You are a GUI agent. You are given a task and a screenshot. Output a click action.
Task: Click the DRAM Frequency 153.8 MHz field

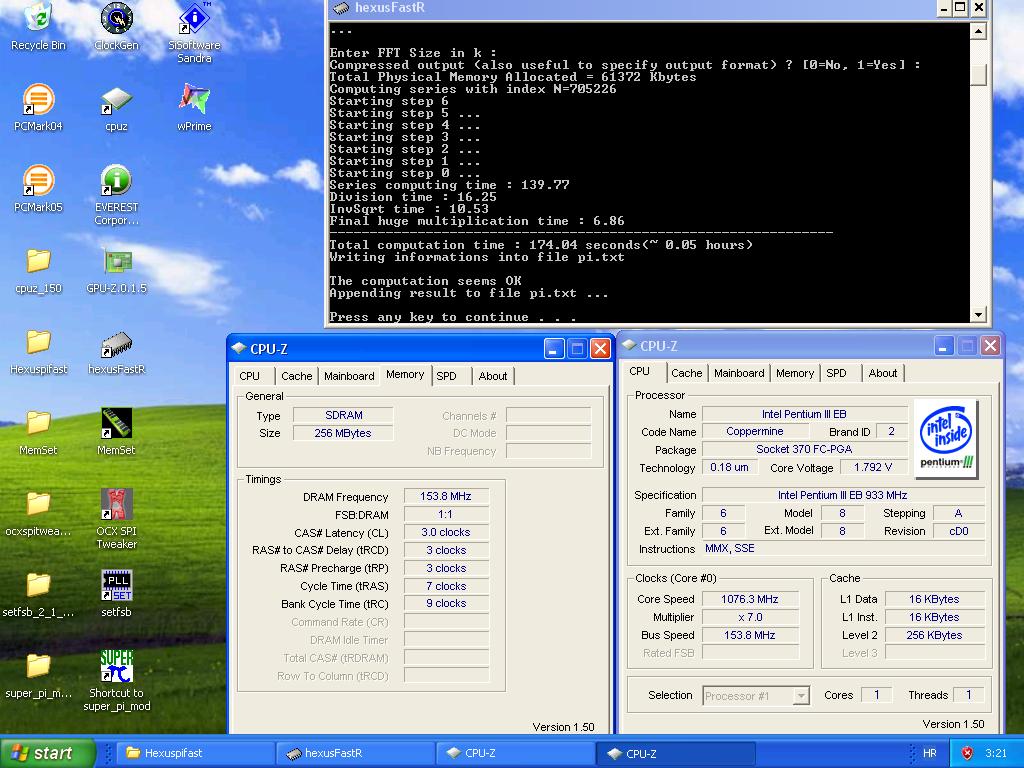click(446, 496)
